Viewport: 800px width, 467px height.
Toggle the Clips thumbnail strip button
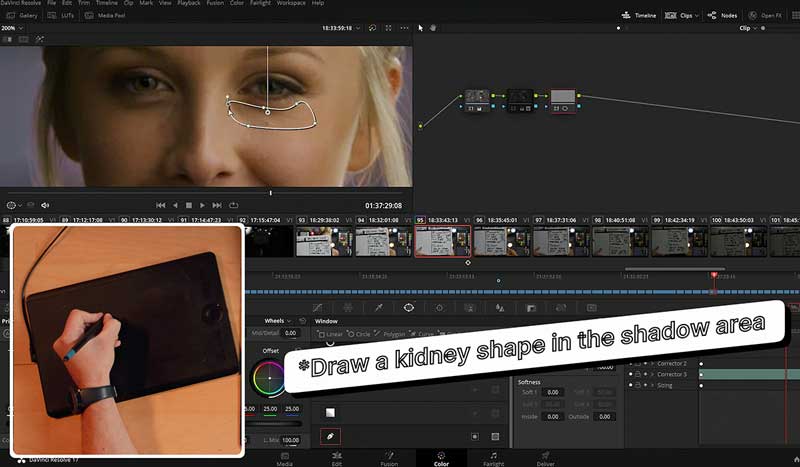(x=679, y=15)
